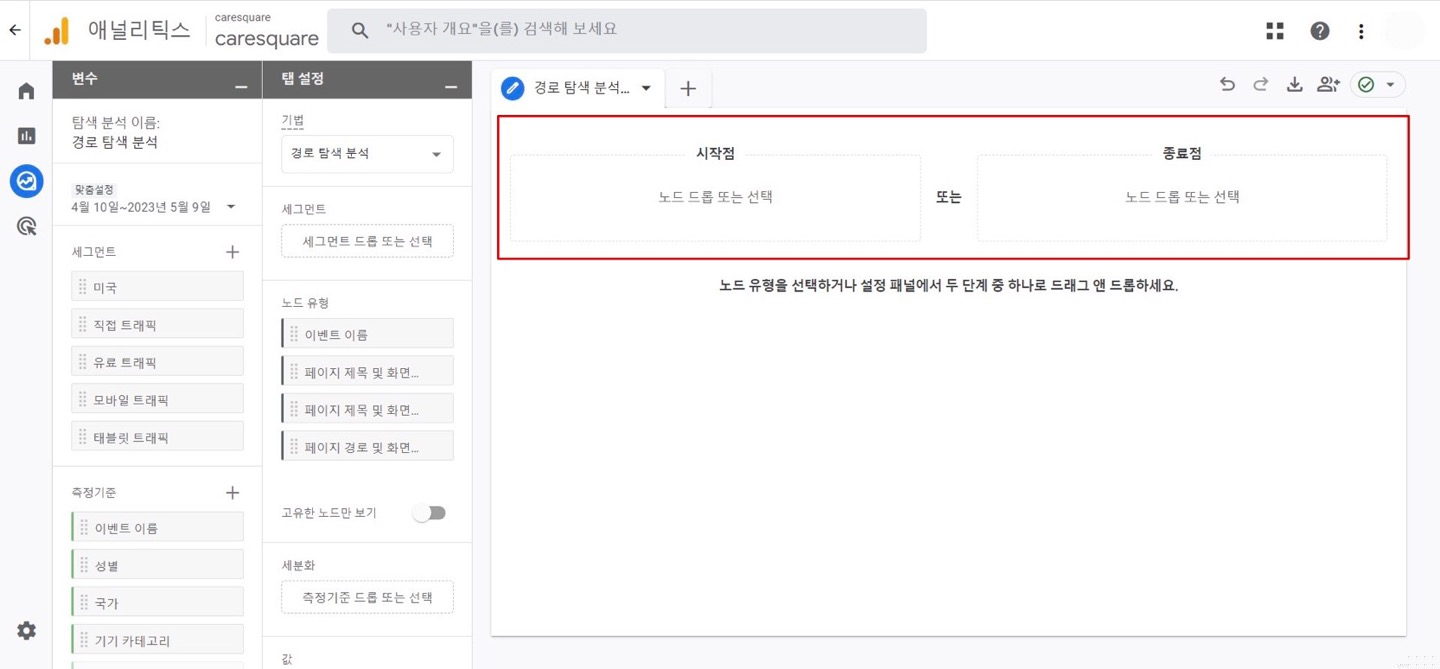Click drag handle of 이벤트 이름 node type

pos(294,334)
